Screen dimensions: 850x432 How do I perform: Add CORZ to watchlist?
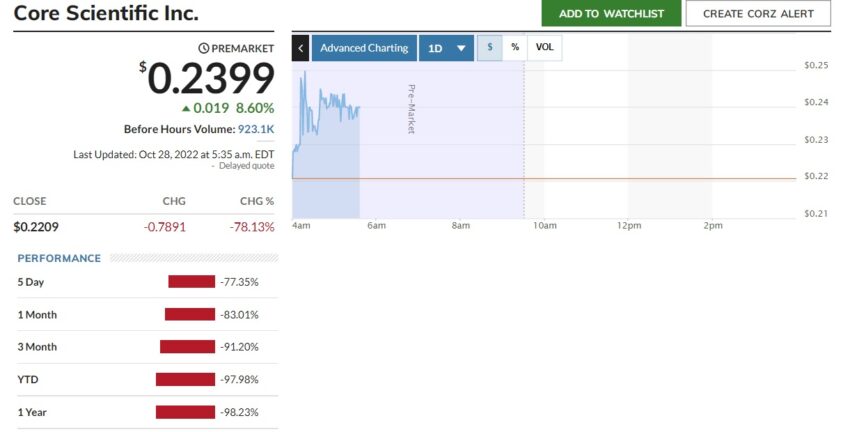pos(611,14)
